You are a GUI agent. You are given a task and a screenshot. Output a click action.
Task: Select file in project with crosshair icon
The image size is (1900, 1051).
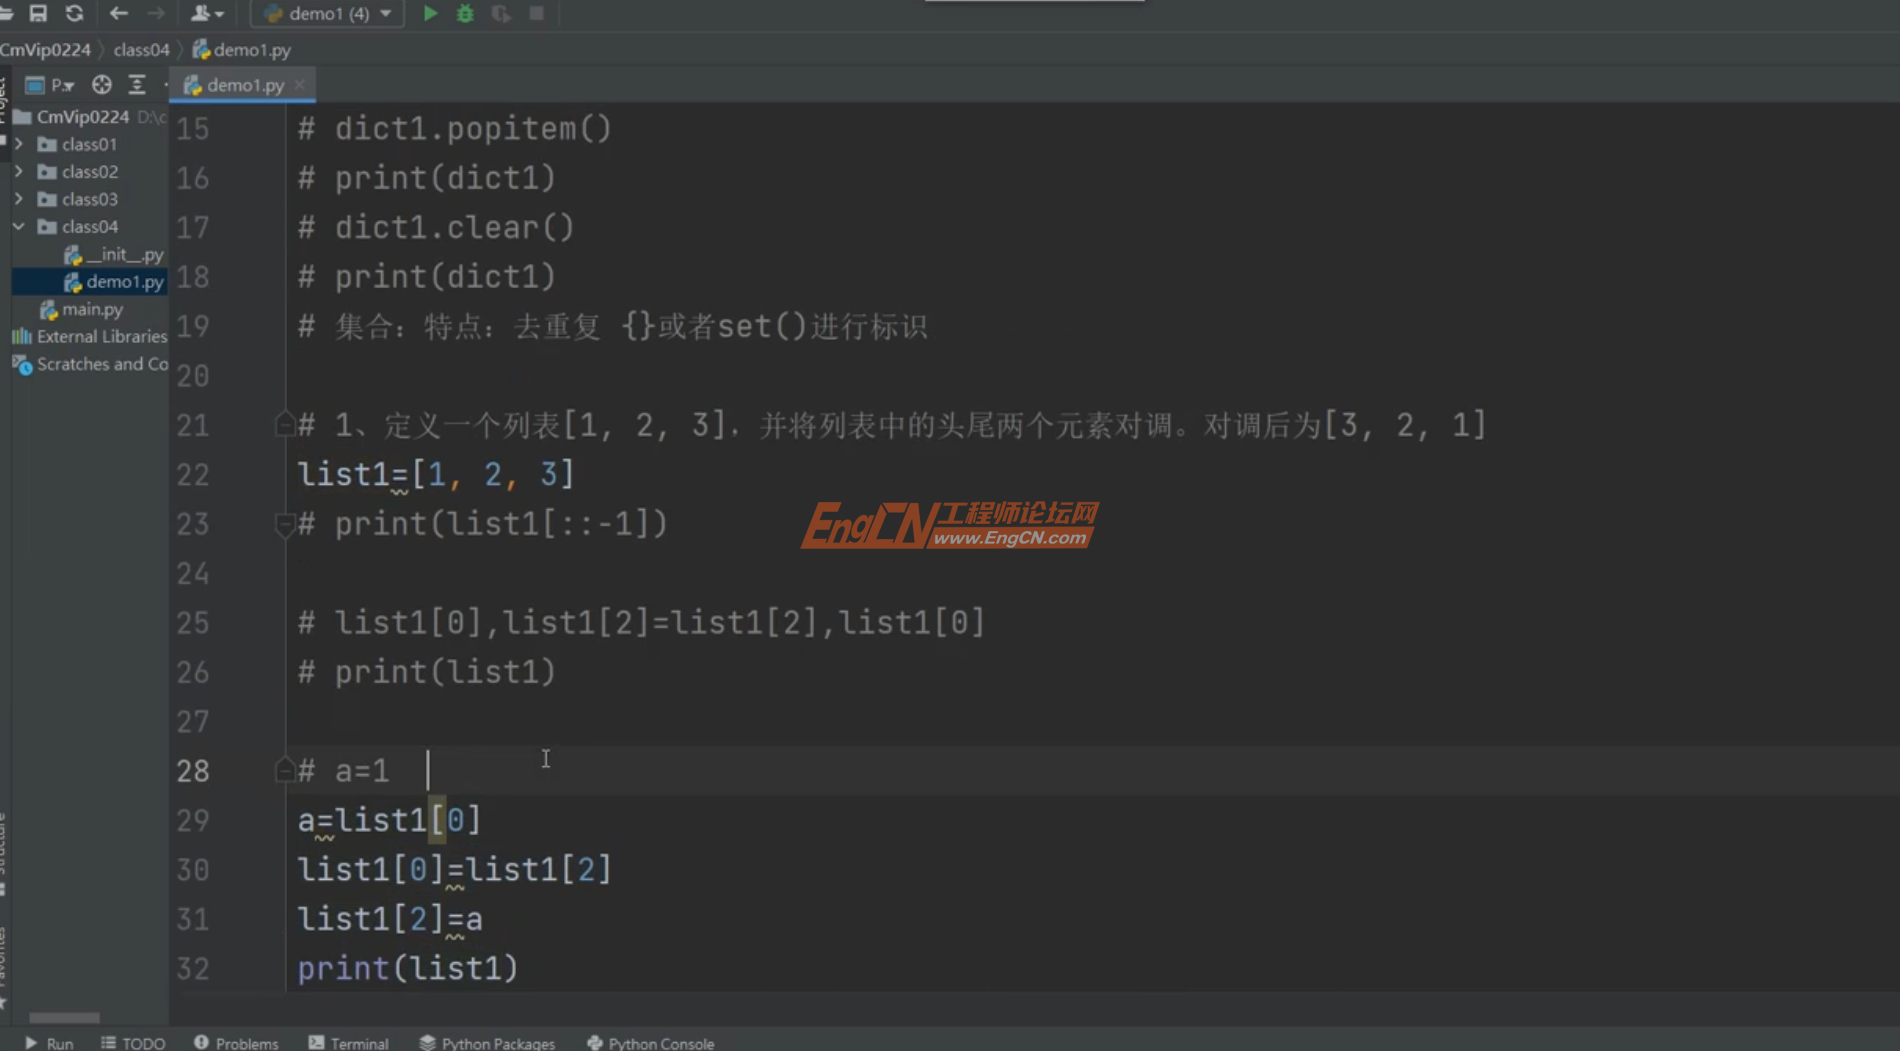101,85
